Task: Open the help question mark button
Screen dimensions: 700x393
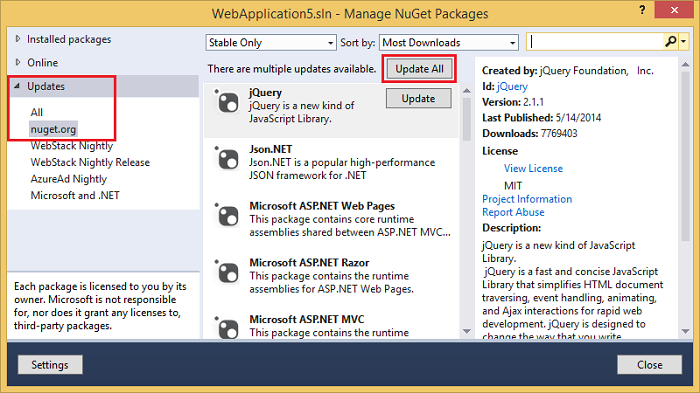Action: point(642,10)
